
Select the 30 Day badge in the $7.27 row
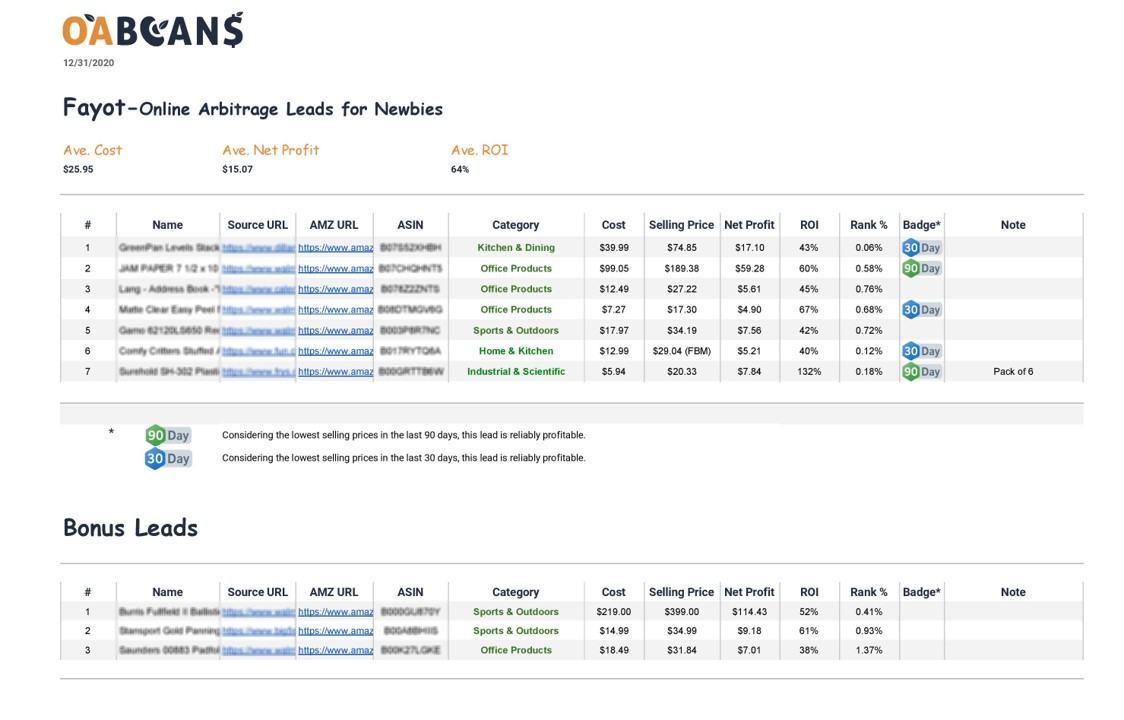pyautogui.click(x=921, y=310)
